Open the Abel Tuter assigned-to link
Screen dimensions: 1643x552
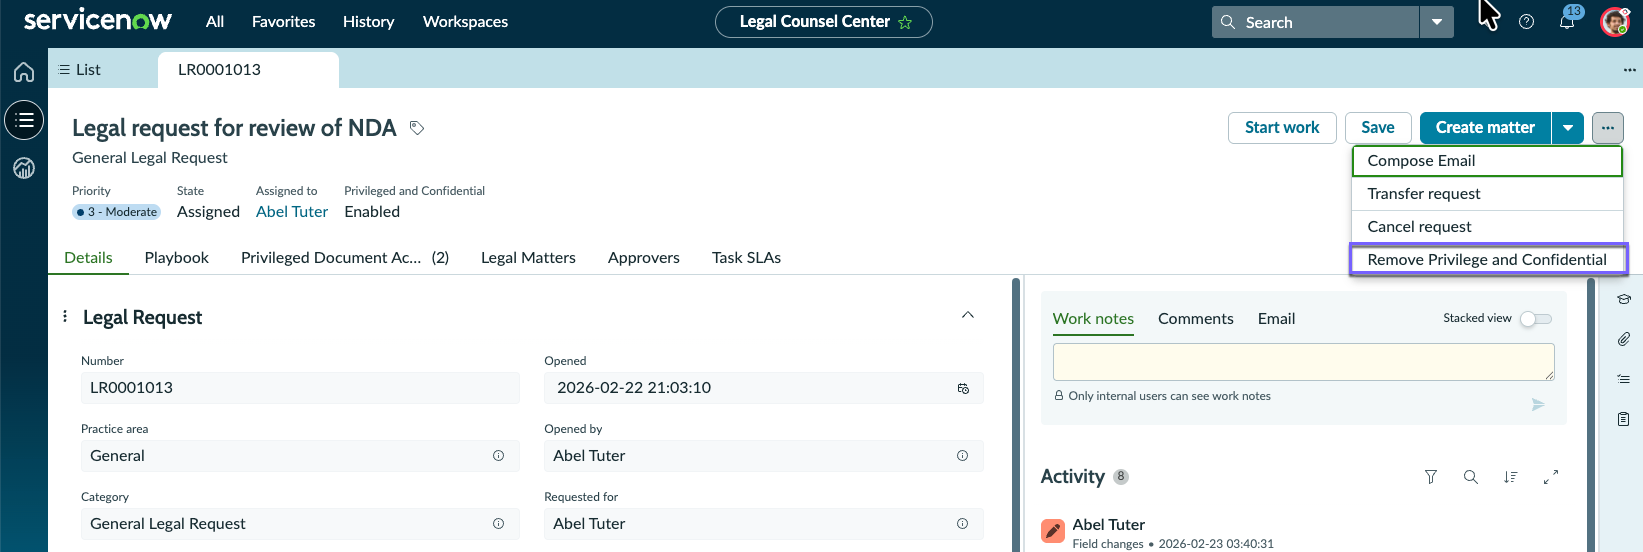292,212
